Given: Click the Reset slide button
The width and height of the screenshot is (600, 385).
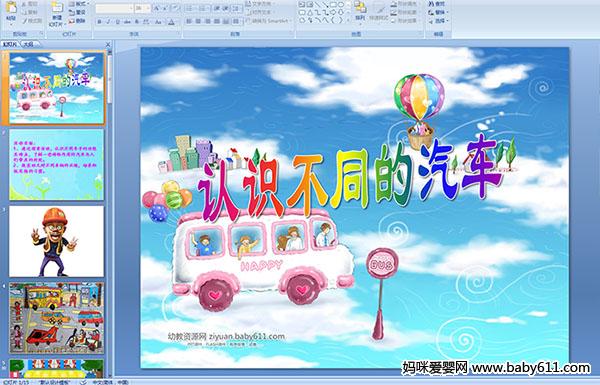Looking at the screenshot, I should point(78,12).
